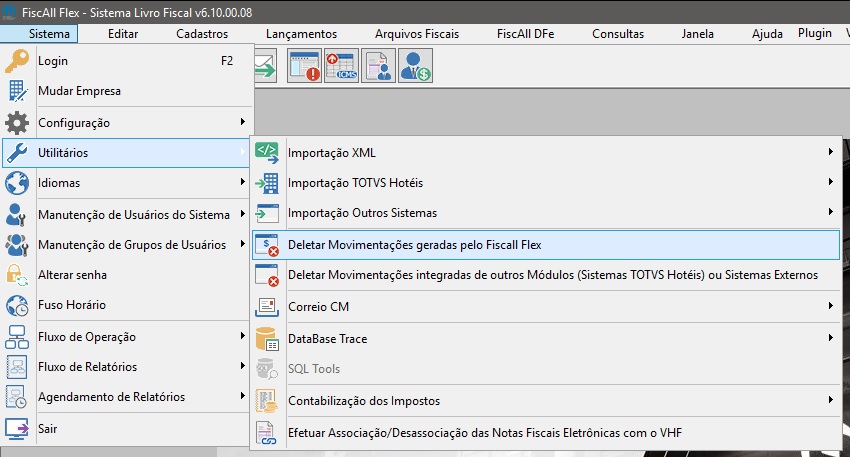The height and width of the screenshot is (457, 850).
Task: Expand the Idiomas submenu arrow
Action: [x=243, y=182]
